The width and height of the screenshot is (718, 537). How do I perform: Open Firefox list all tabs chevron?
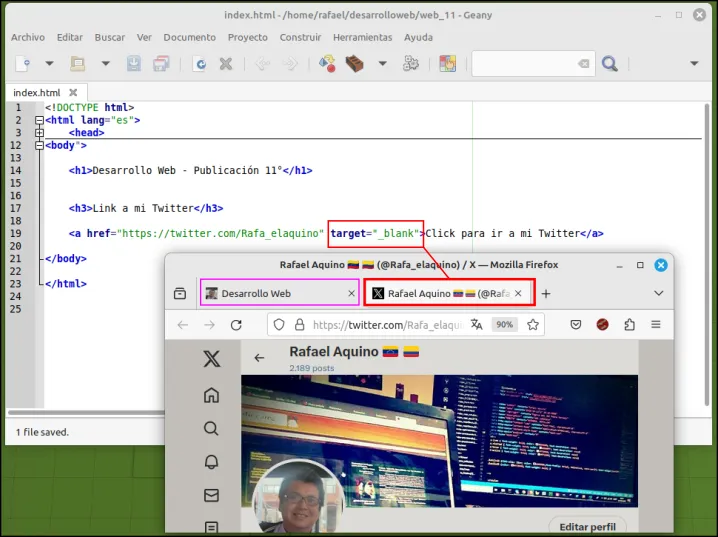tap(658, 293)
